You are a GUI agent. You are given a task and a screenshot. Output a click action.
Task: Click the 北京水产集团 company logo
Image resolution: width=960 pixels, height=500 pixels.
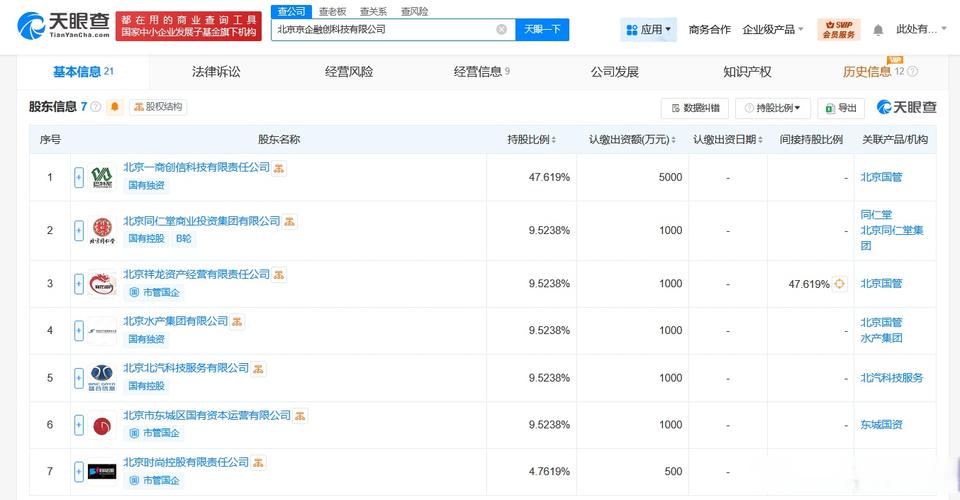tap(102, 331)
